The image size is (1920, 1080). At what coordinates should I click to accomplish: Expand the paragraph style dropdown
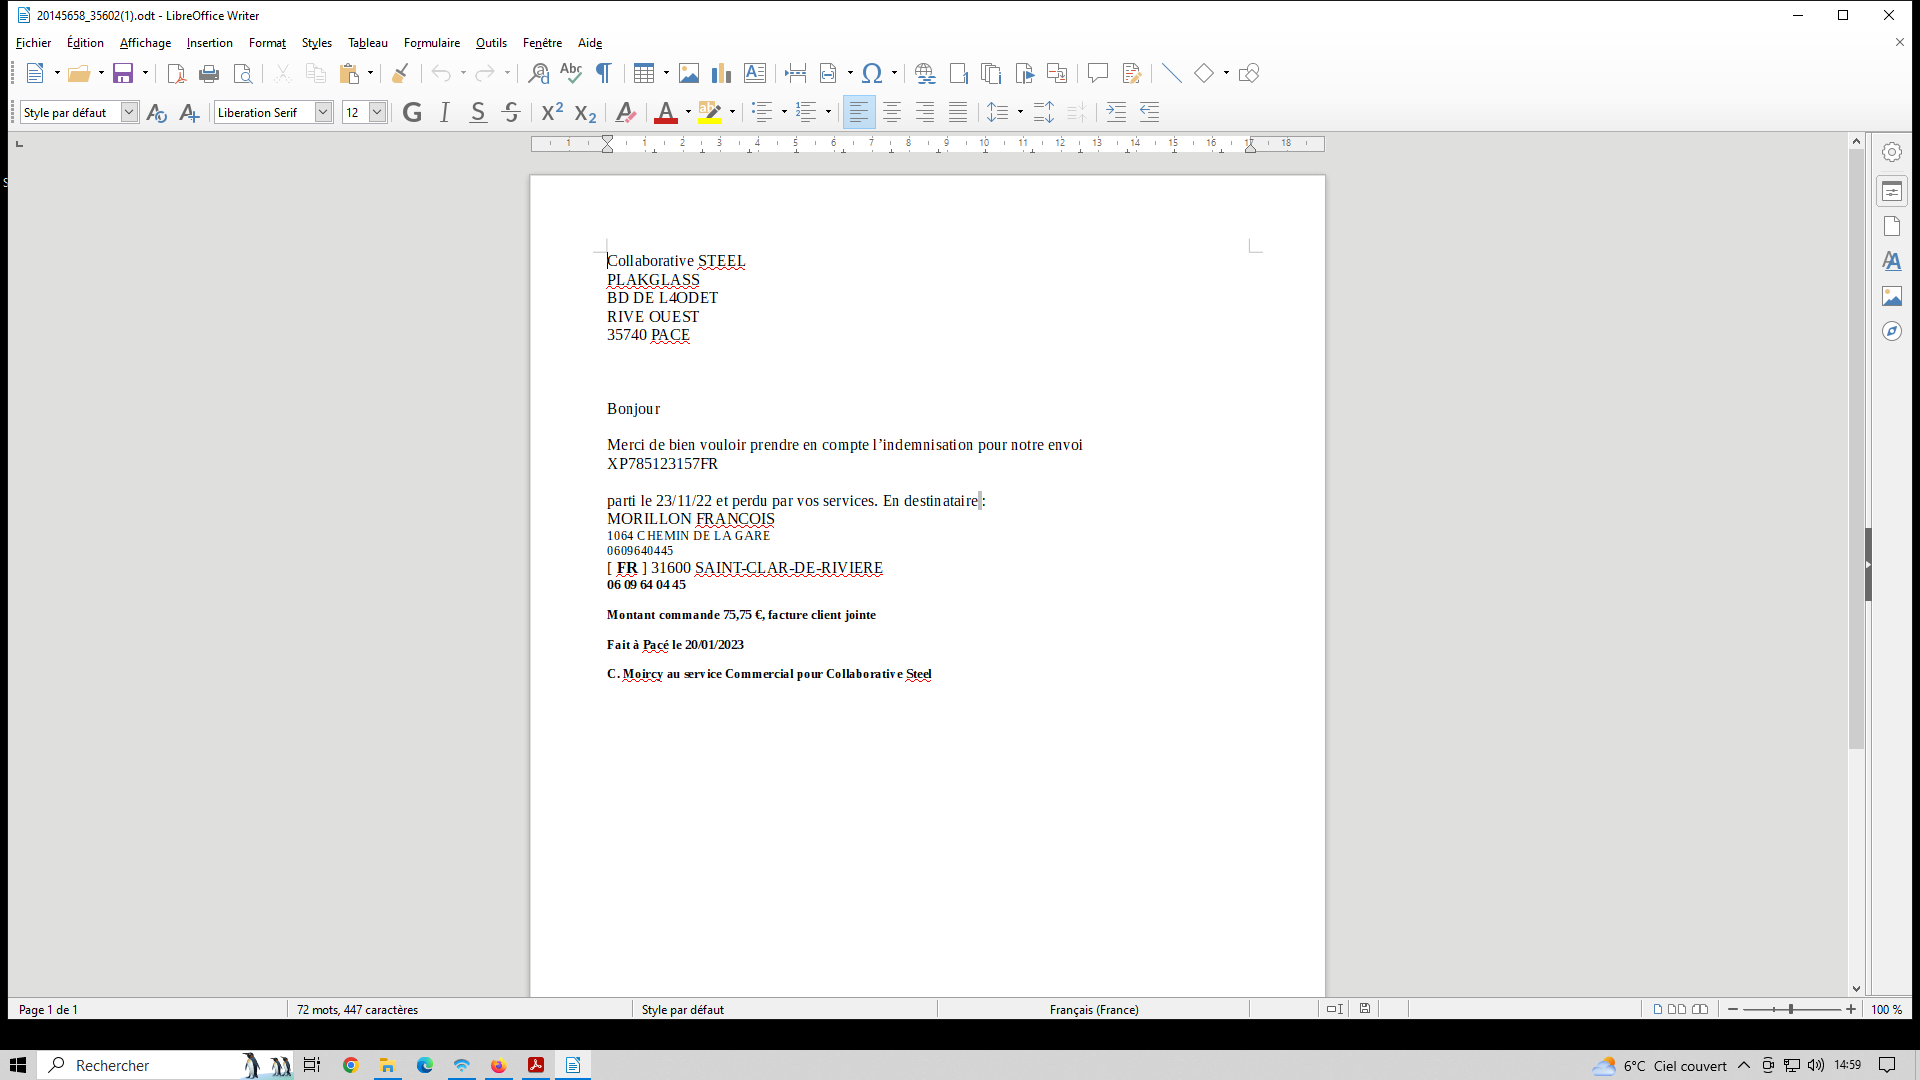(129, 112)
